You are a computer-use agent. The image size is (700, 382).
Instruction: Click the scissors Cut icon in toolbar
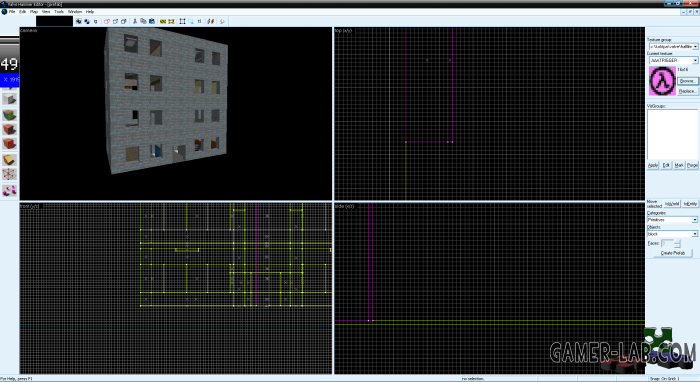[135, 21]
